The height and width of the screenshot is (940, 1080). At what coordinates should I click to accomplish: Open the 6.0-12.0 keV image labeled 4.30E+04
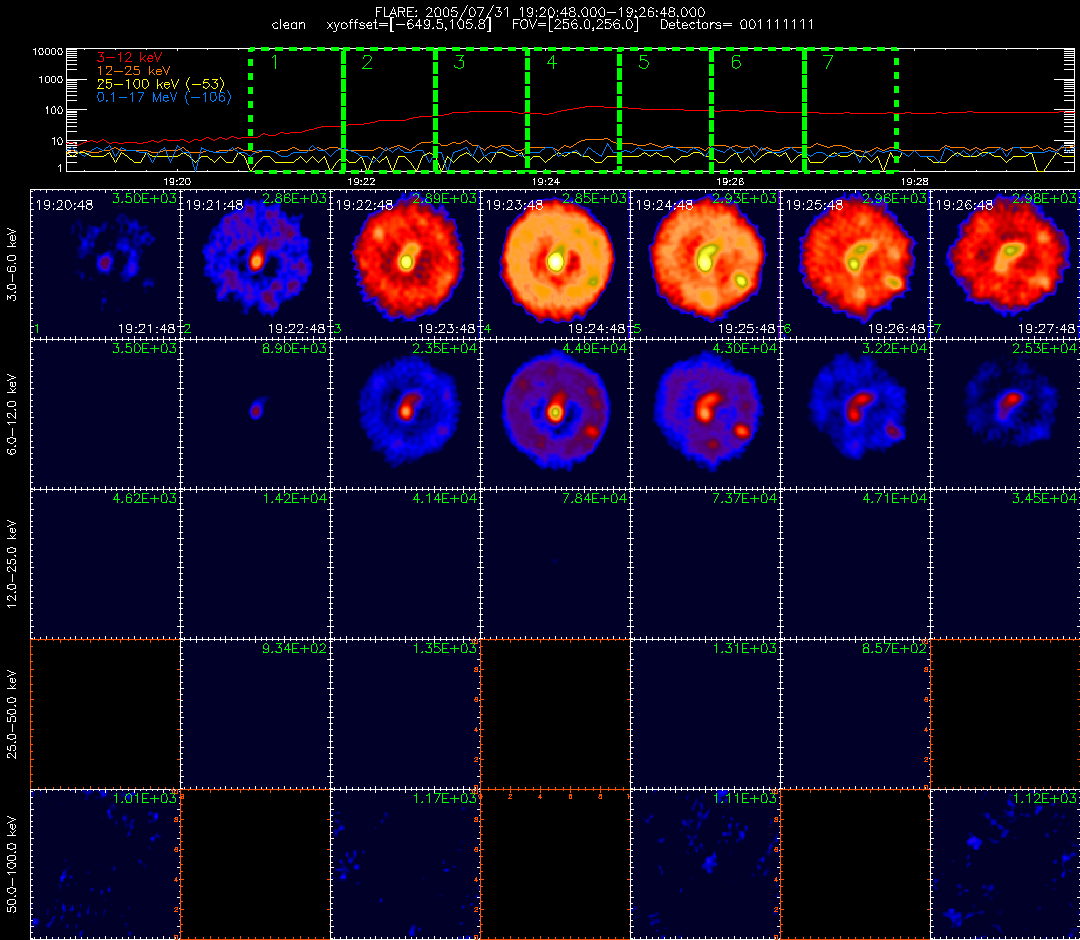[x=706, y=415]
